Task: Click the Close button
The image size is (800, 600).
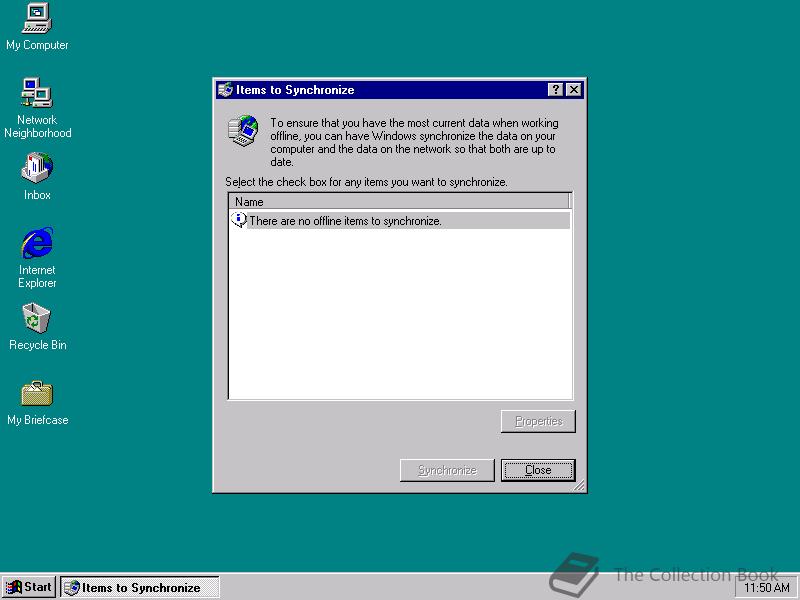Action: [x=538, y=470]
